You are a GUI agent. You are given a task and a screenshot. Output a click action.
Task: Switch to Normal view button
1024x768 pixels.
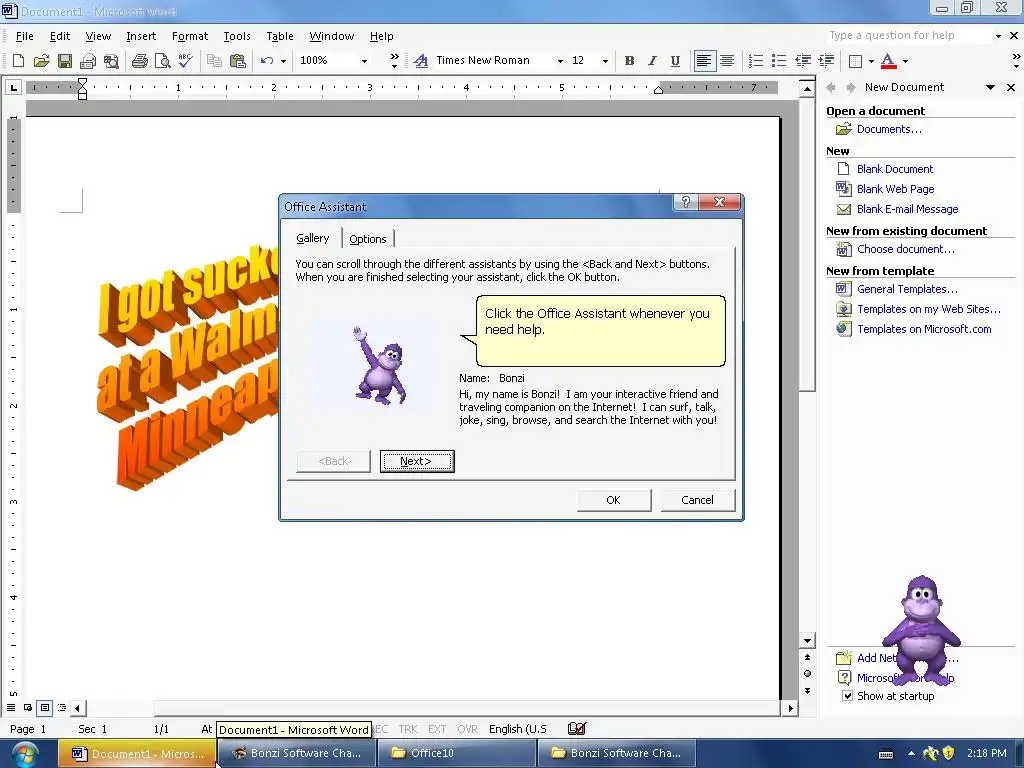coord(11,707)
